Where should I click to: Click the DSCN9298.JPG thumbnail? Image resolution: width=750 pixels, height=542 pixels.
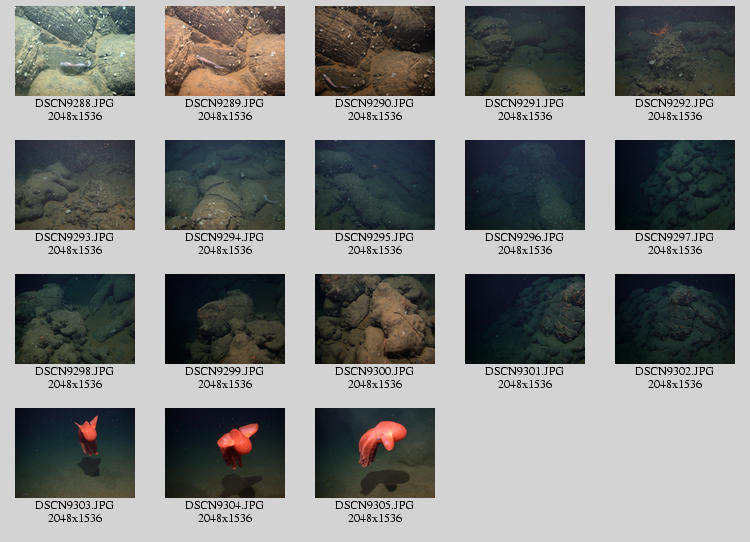pos(75,319)
